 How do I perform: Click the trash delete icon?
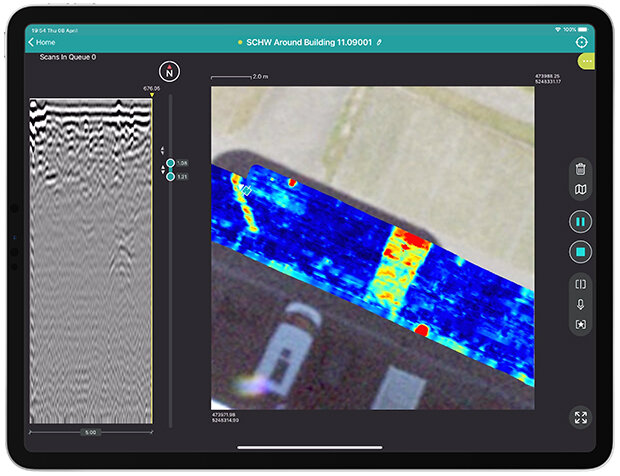581,169
